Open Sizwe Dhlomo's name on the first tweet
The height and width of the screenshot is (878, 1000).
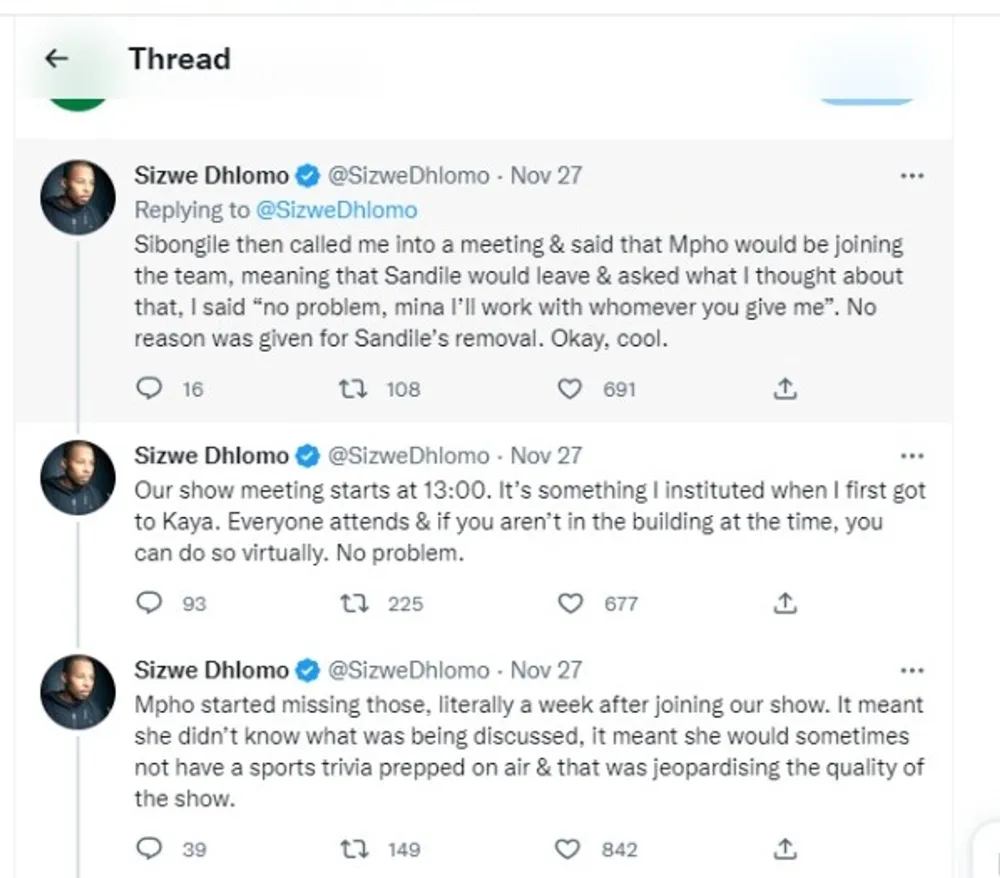(x=210, y=176)
